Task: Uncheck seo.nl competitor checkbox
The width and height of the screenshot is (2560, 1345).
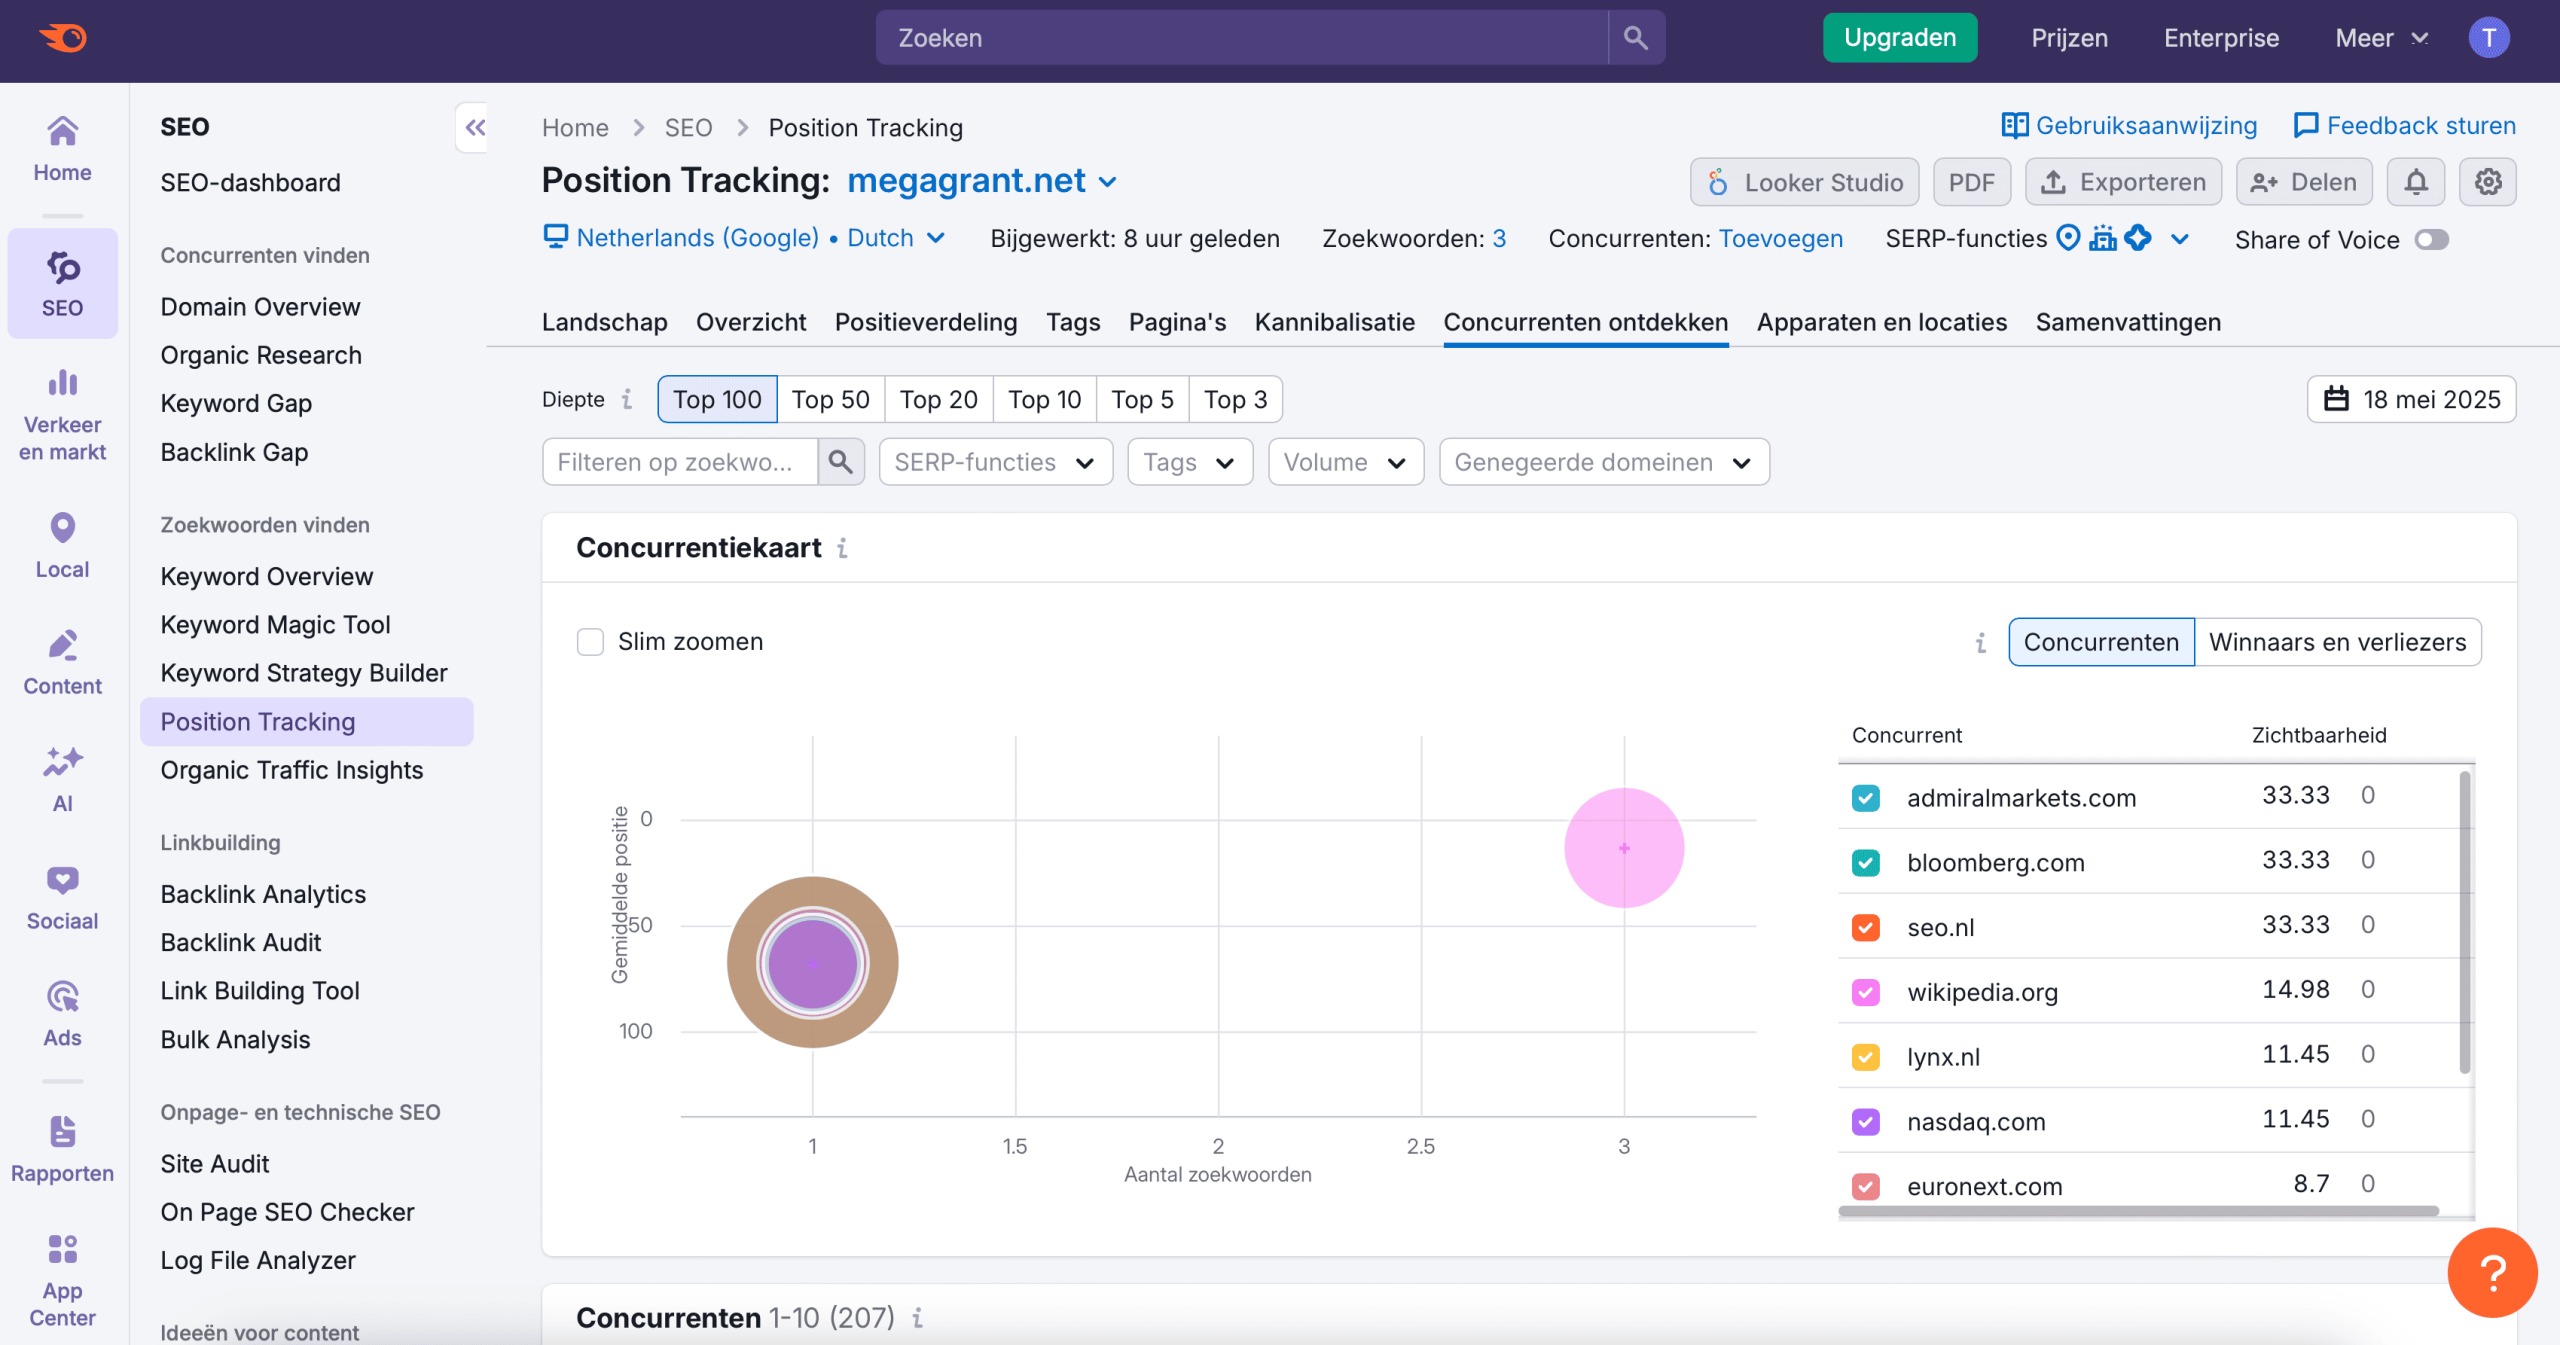Action: click(x=1865, y=927)
